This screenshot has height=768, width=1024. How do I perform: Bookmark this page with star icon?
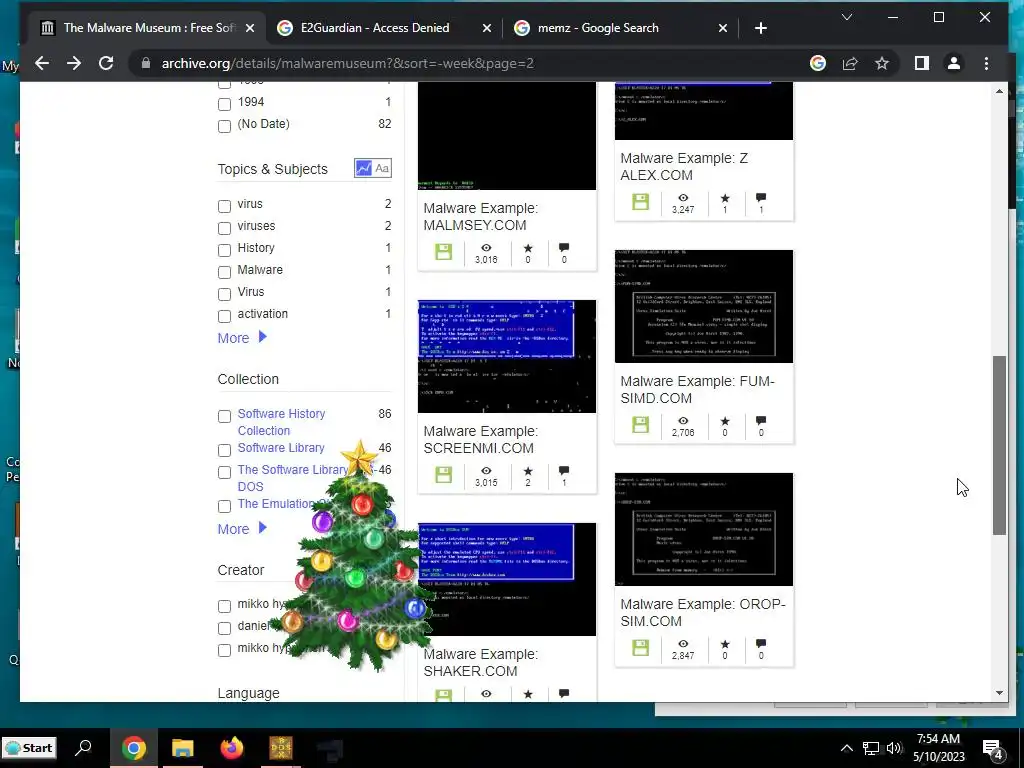click(x=882, y=63)
